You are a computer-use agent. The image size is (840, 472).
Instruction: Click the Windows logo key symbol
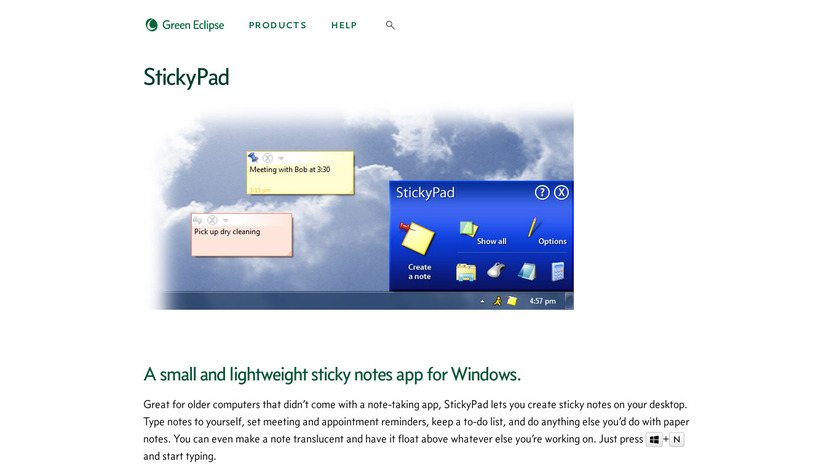pos(654,440)
